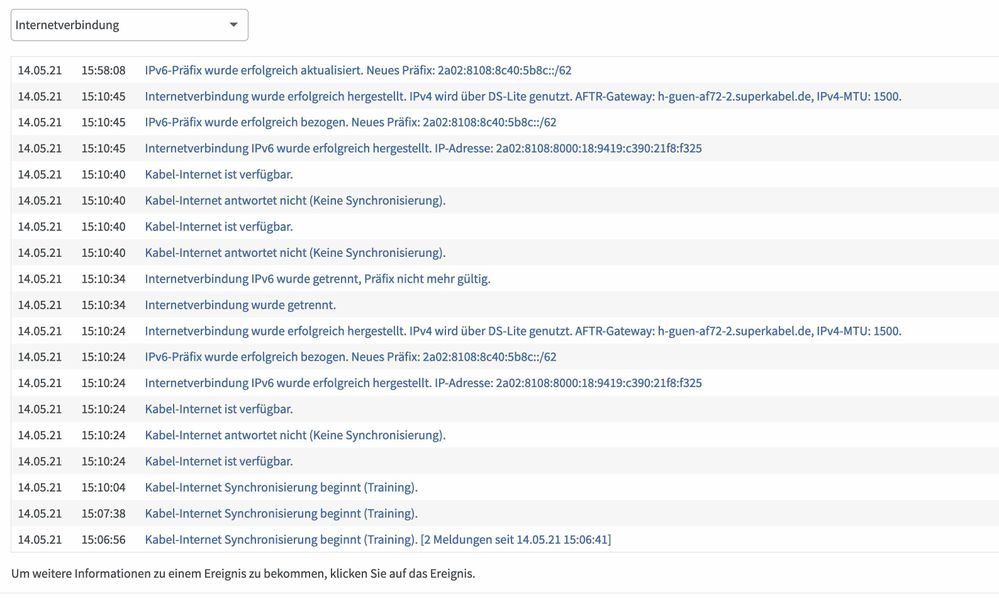
Task: Open the earlier 15:10:40 'Kabel-Internet ist verfügbar' entry
Action: (x=219, y=227)
